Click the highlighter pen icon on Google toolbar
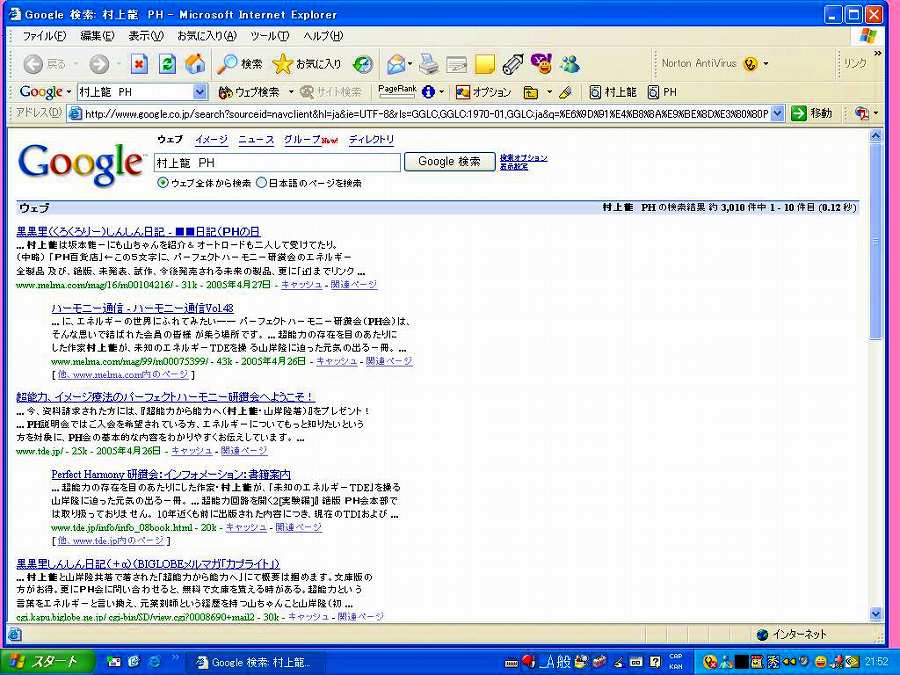Viewport: 900px width, 675px height. tap(565, 92)
